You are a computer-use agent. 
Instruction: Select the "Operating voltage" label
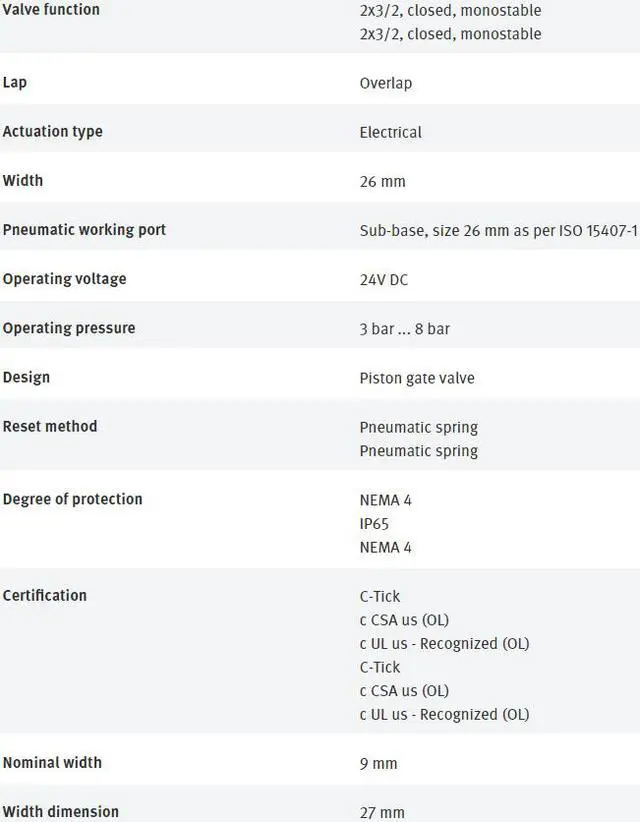click(x=64, y=278)
